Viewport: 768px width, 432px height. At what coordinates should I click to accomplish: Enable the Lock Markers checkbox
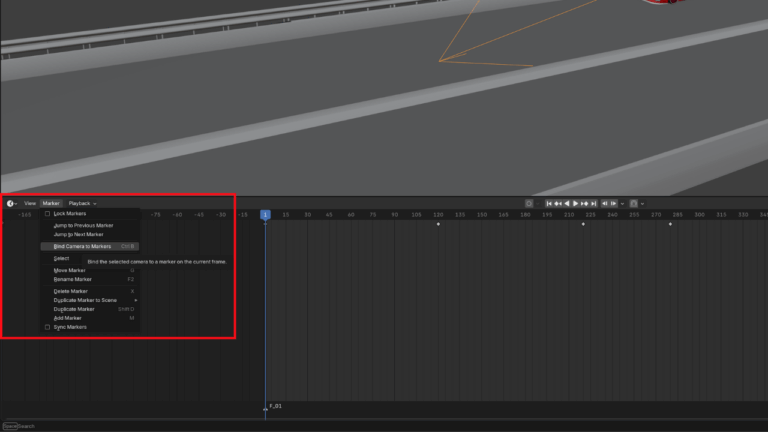pos(48,214)
